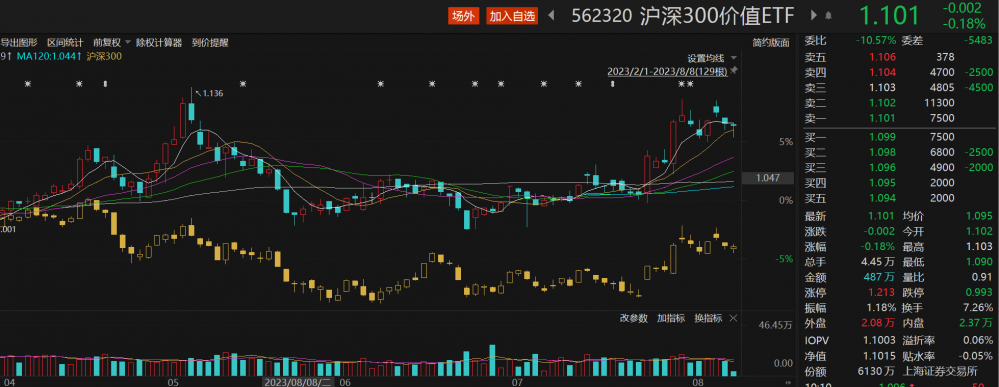999x387 pixels.
Task: Click the 委比 value -10.57%
Action: (876, 41)
